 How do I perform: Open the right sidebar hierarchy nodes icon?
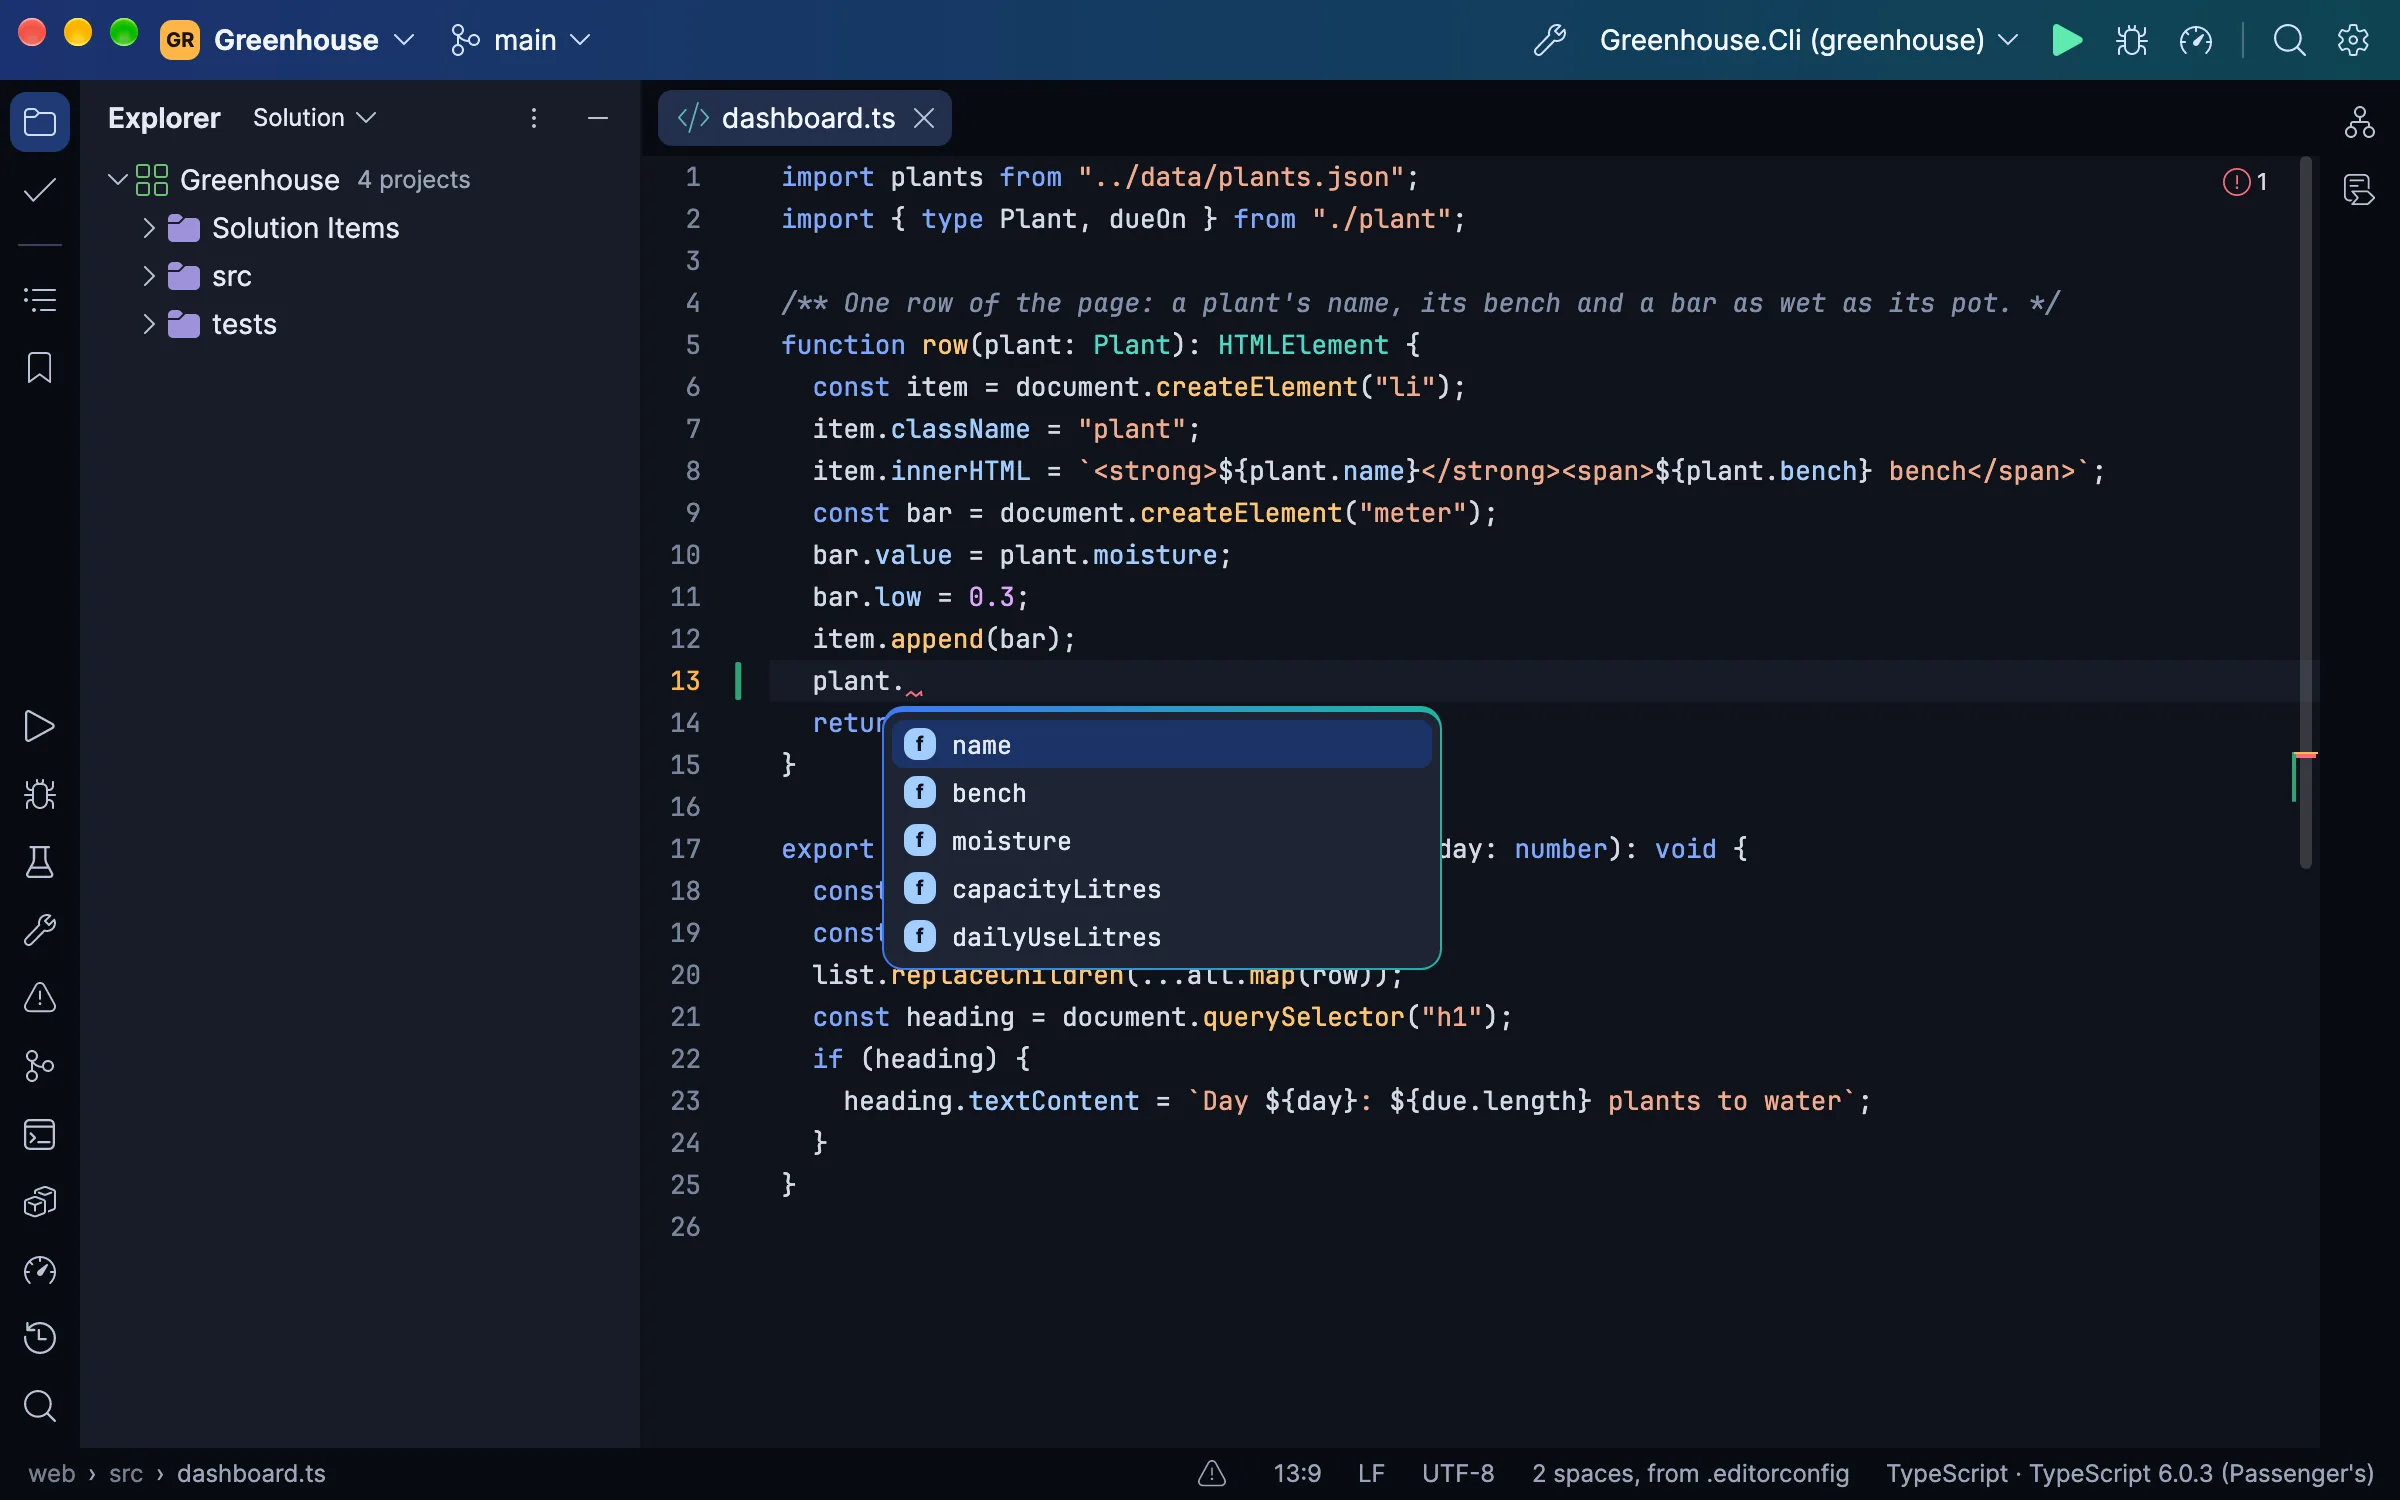pyautogui.click(x=2359, y=122)
